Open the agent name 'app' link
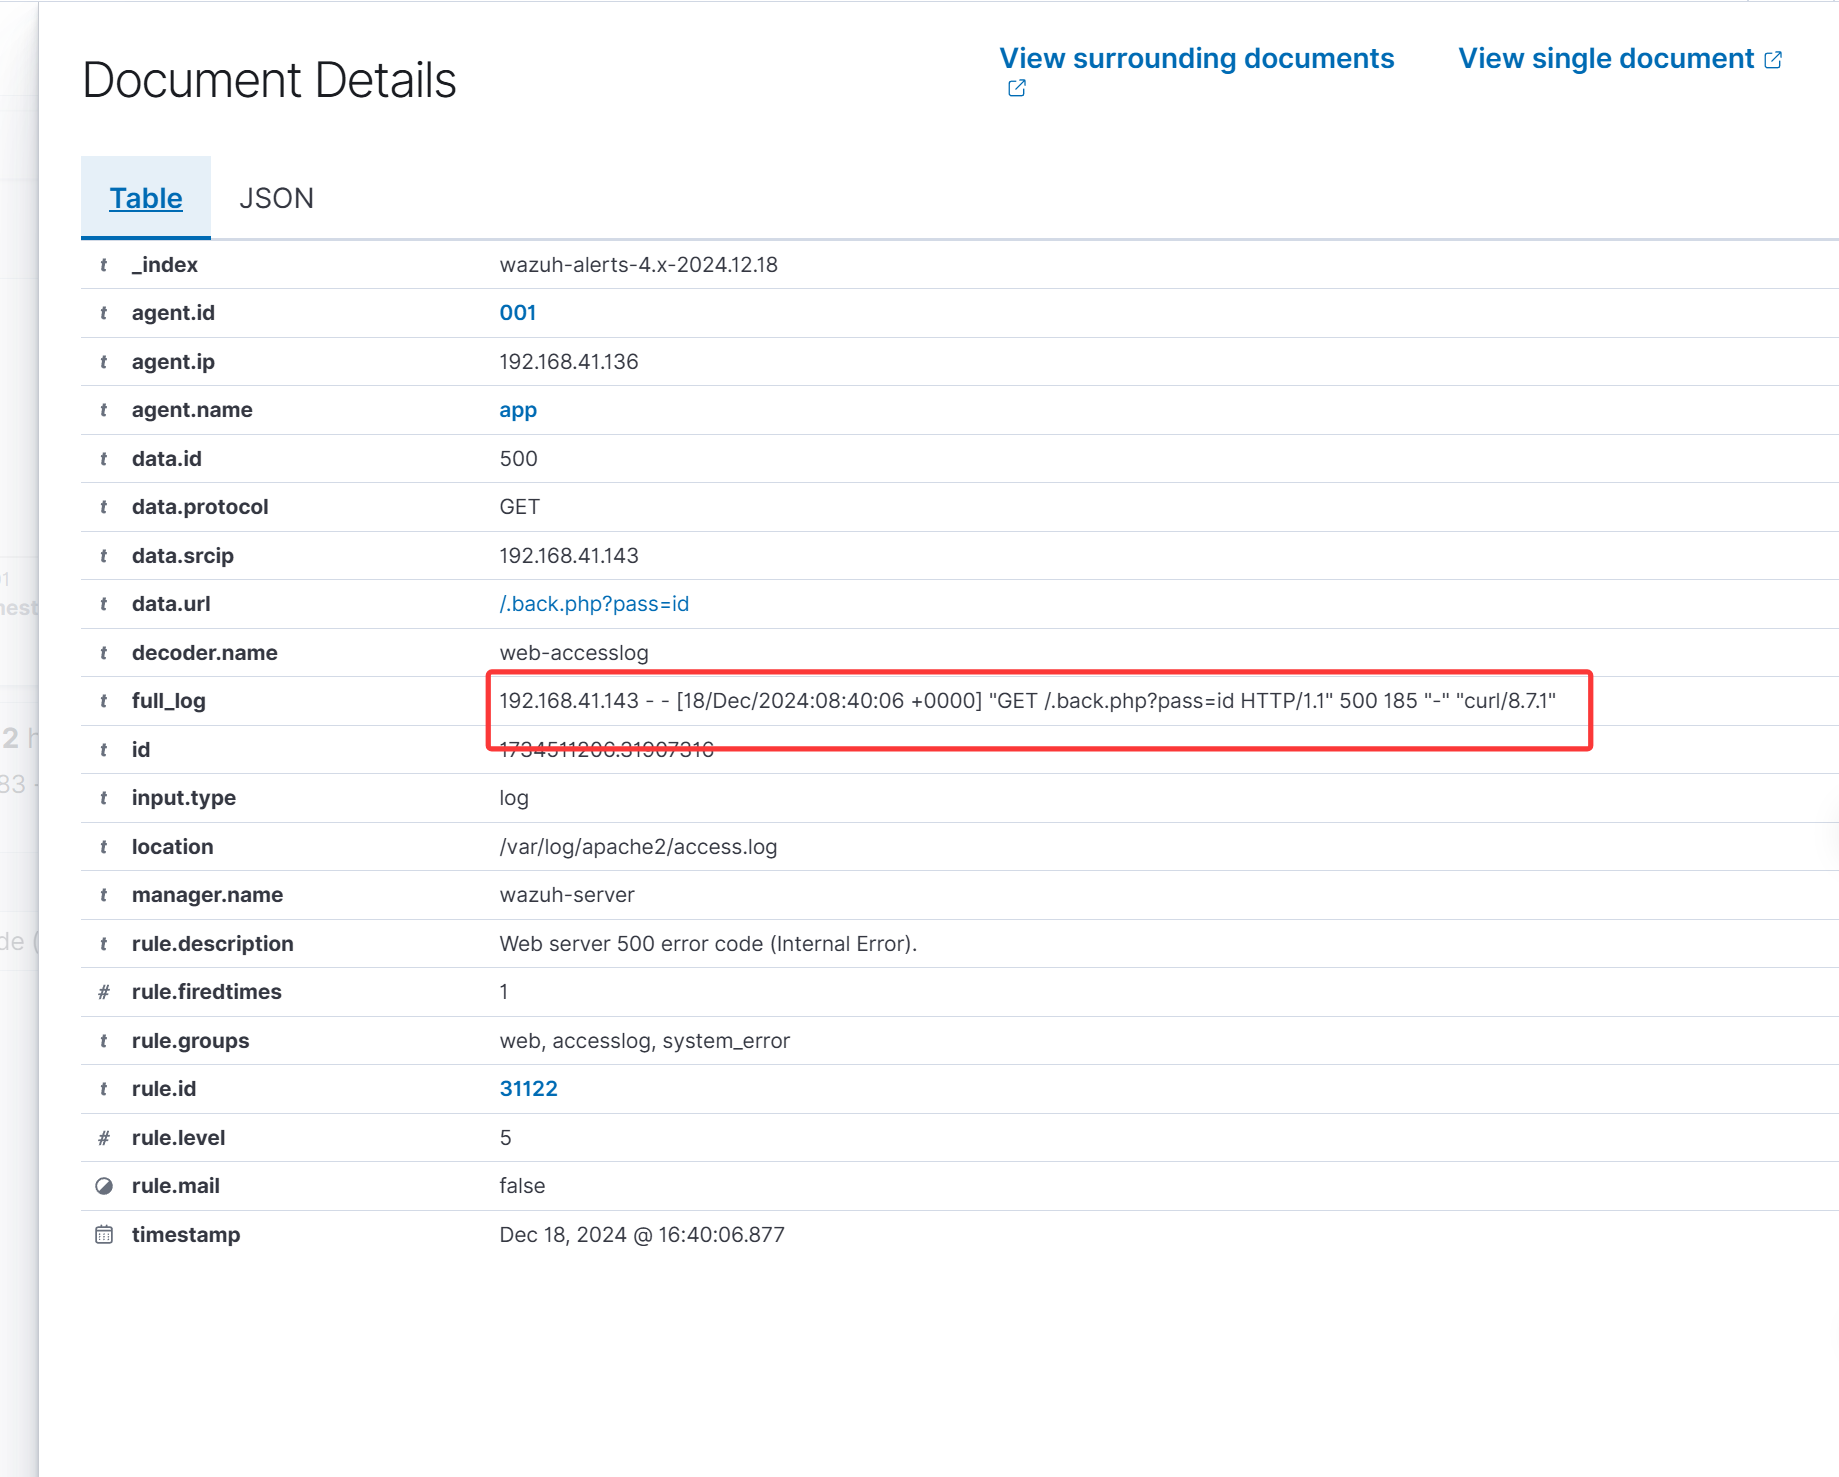 [x=518, y=410]
